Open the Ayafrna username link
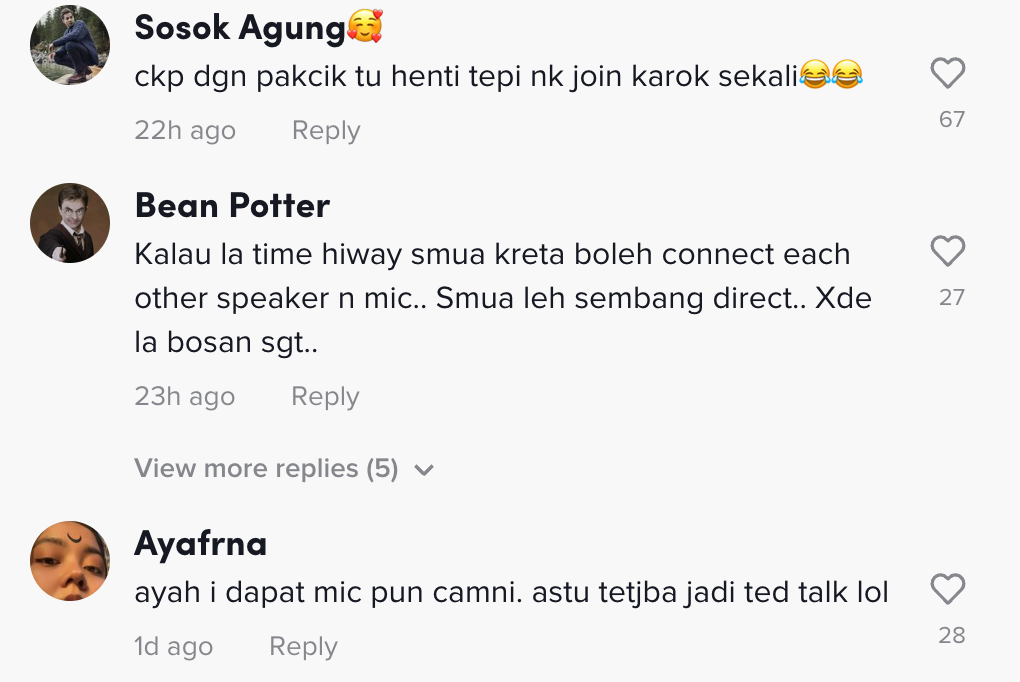 point(201,544)
